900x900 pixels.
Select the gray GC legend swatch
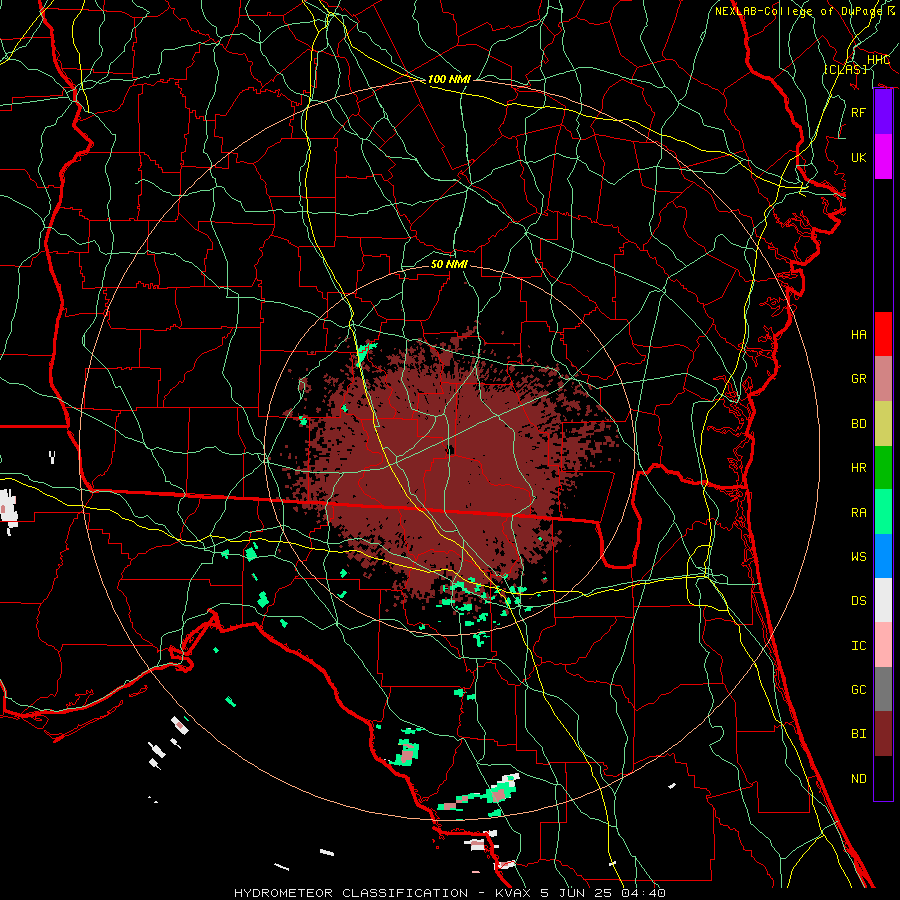pos(883,689)
